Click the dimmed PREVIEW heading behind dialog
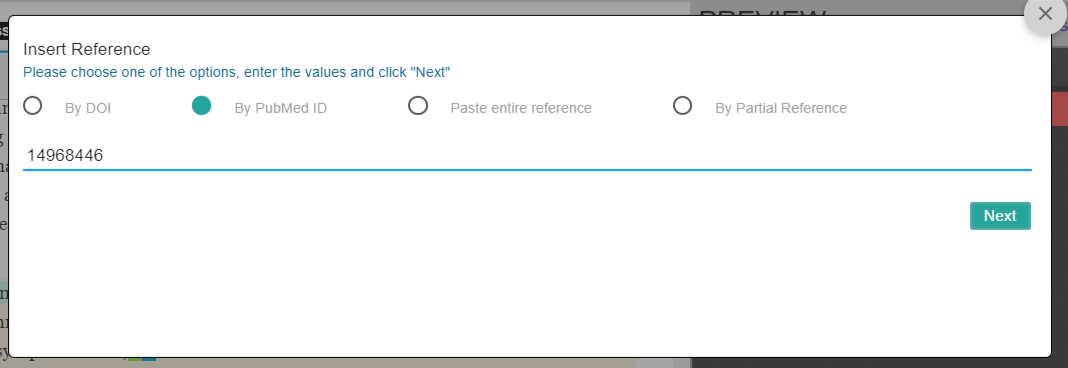 coord(763,12)
